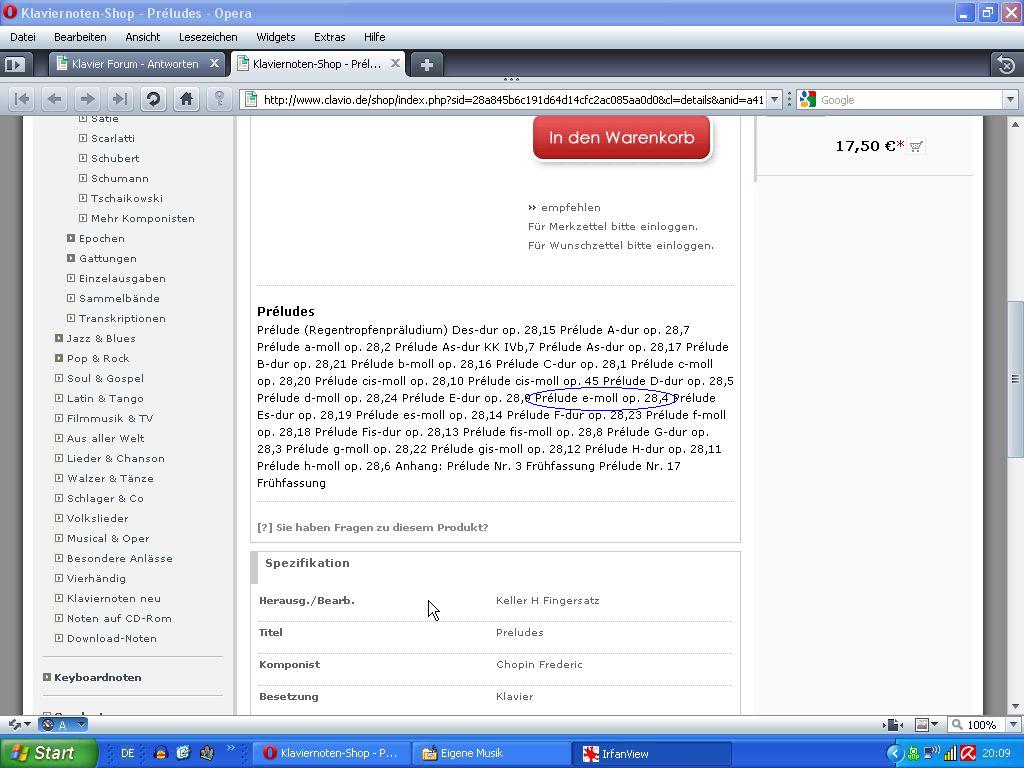Open the image display mode dropdown
Image resolution: width=1024 pixels, height=768 pixels.
click(x=935, y=724)
